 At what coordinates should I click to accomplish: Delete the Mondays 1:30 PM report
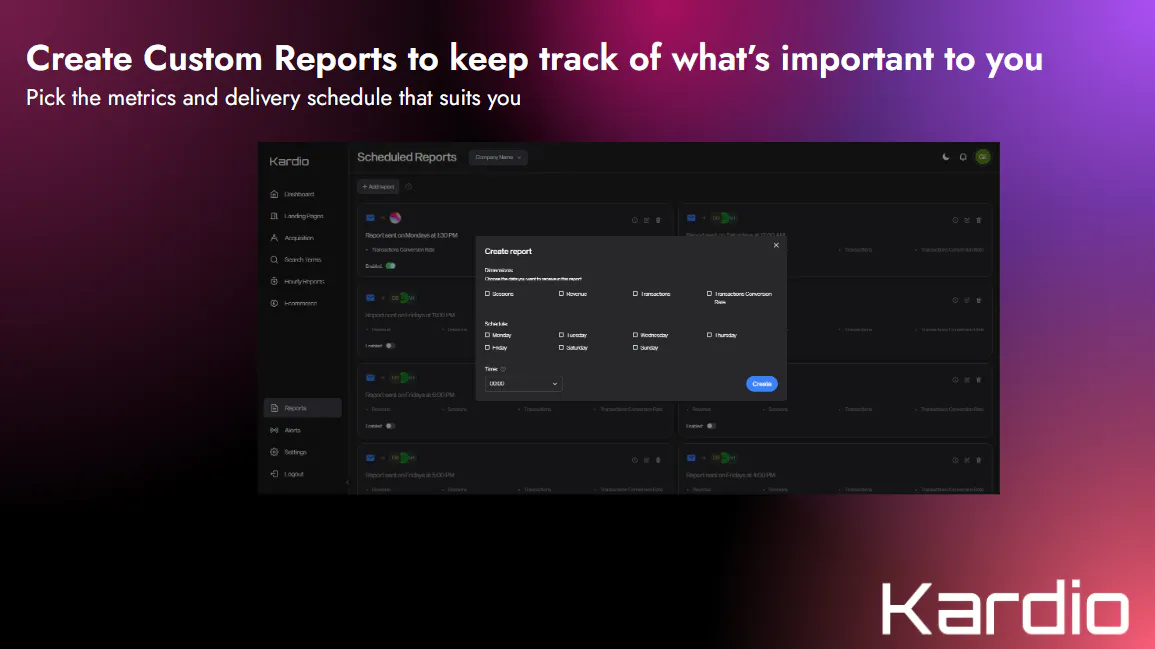coord(659,220)
